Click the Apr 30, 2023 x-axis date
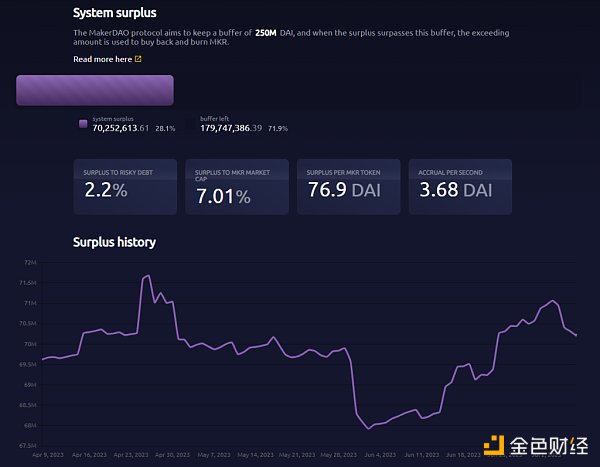The width and height of the screenshot is (600, 467). (x=172, y=455)
